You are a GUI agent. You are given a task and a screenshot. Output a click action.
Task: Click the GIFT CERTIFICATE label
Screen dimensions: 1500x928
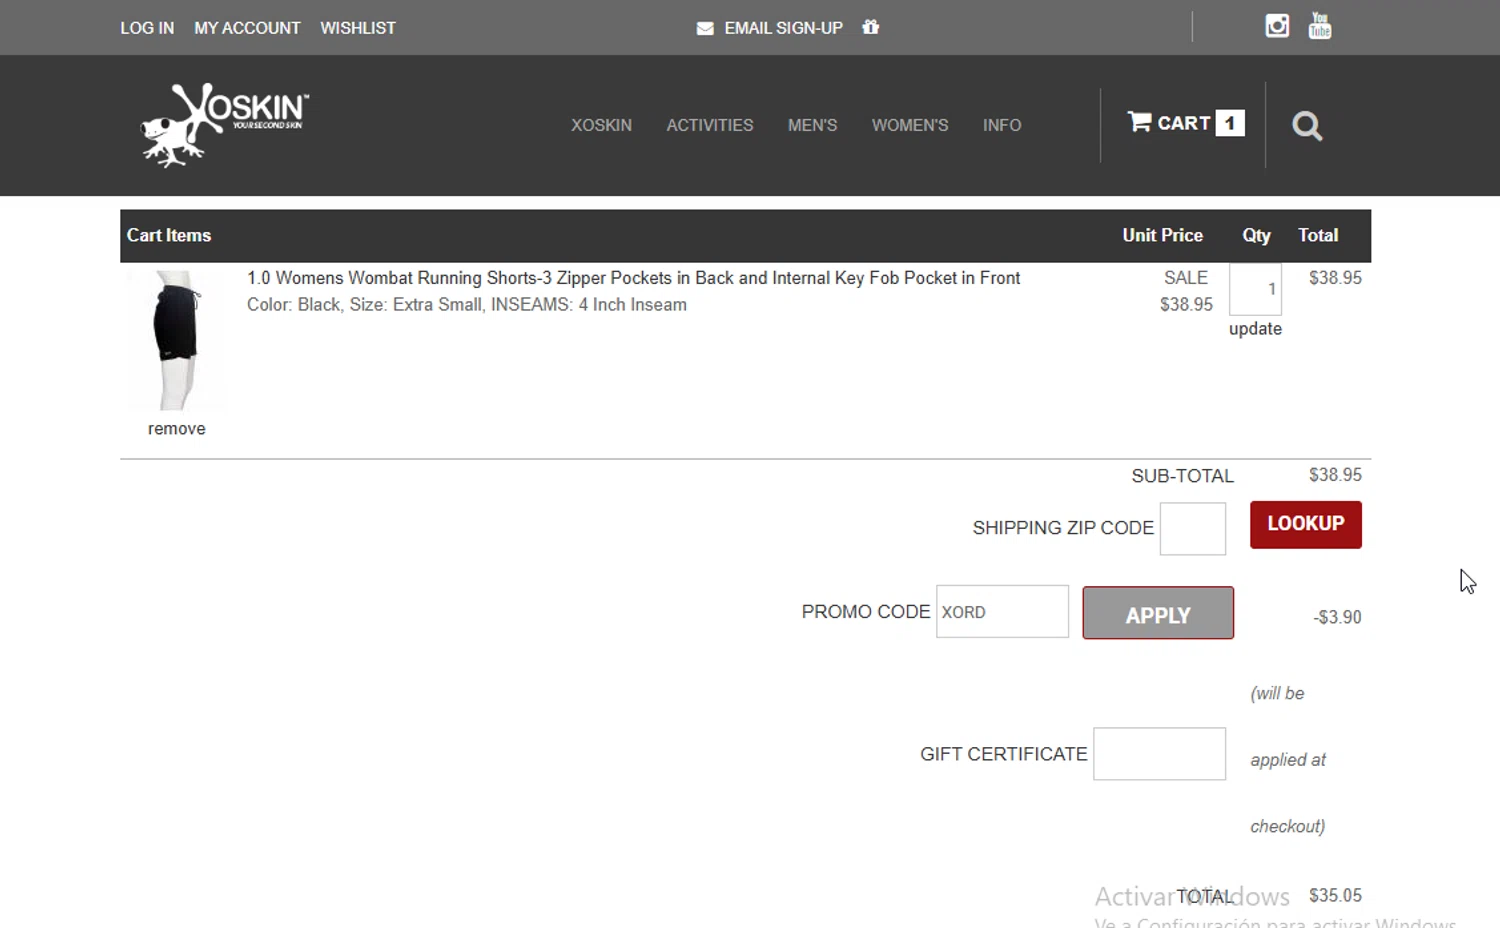coord(1003,754)
